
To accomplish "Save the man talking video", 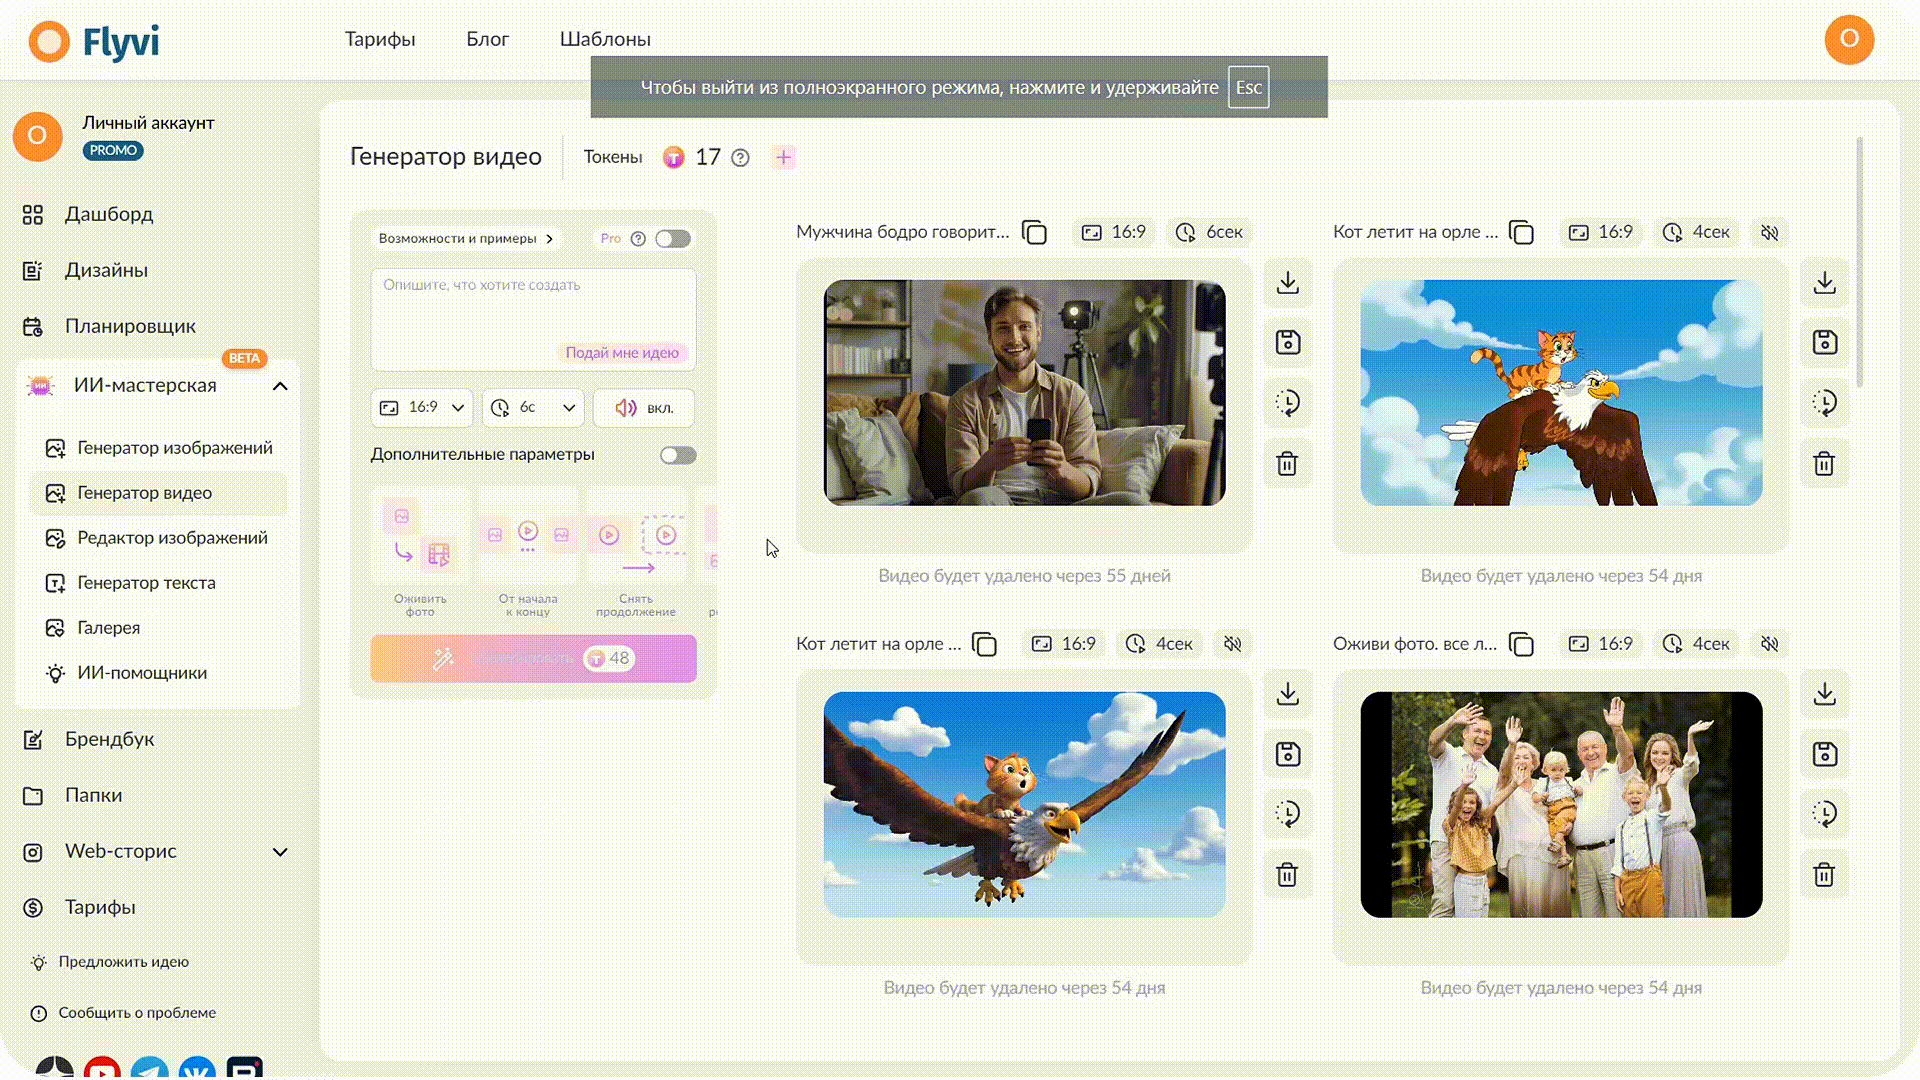I will pos(1287,343).
